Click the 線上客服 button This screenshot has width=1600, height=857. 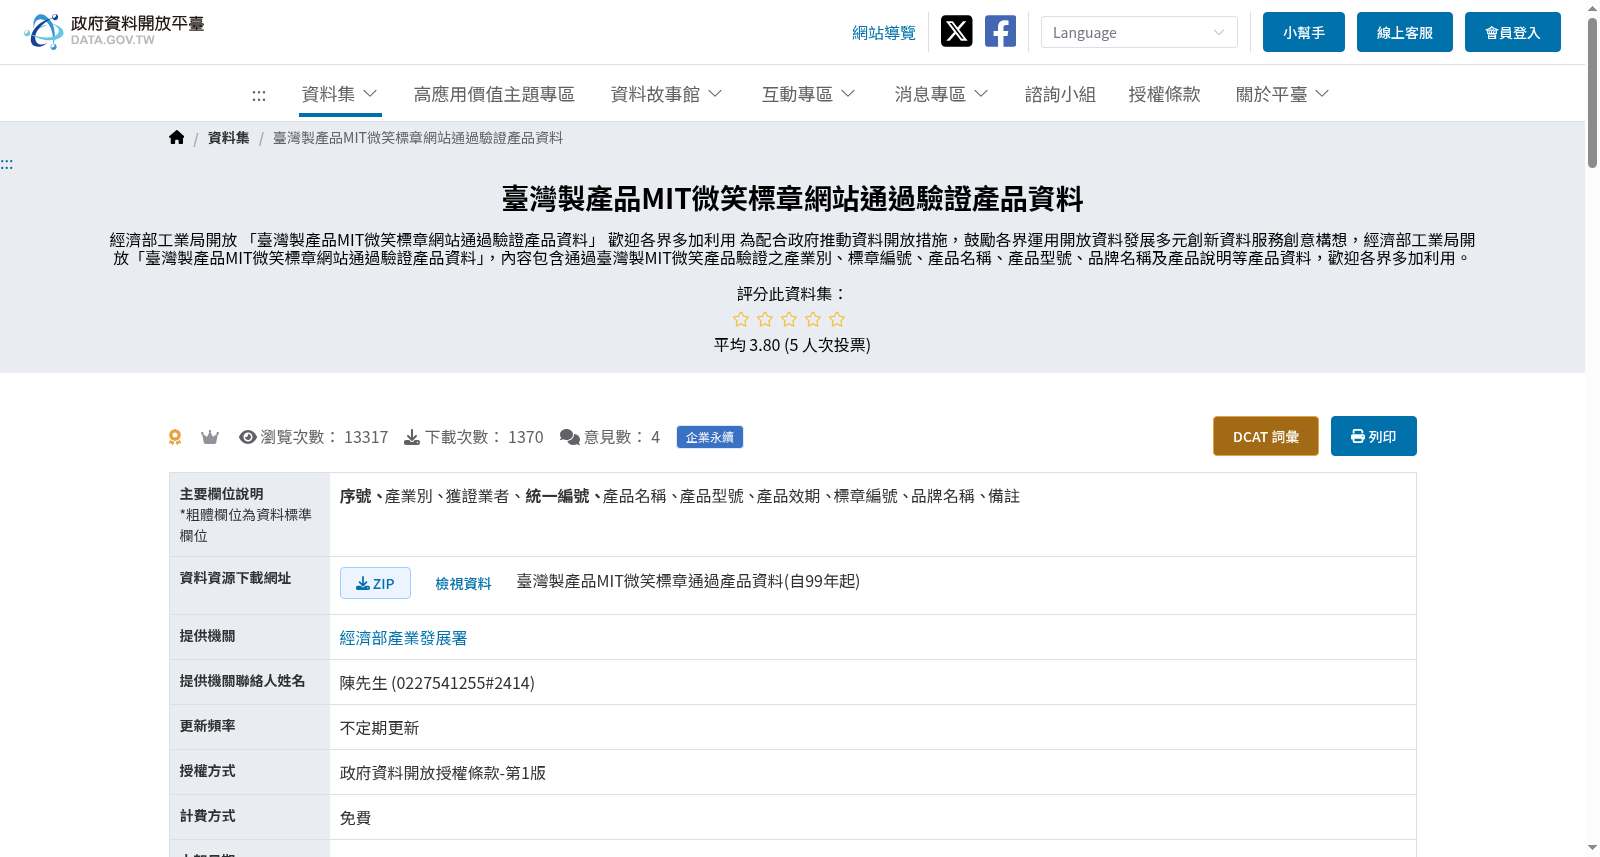(1404, 32)
